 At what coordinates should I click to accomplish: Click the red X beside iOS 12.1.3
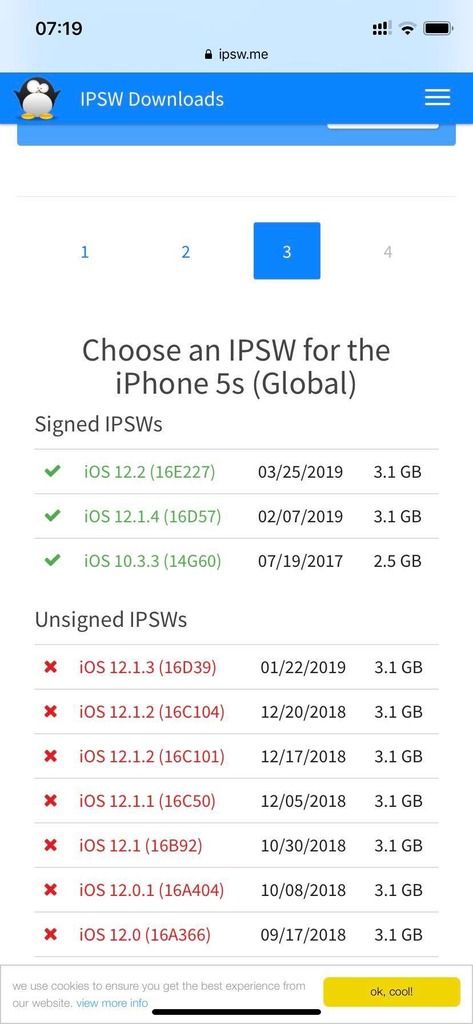pos(50,667)
